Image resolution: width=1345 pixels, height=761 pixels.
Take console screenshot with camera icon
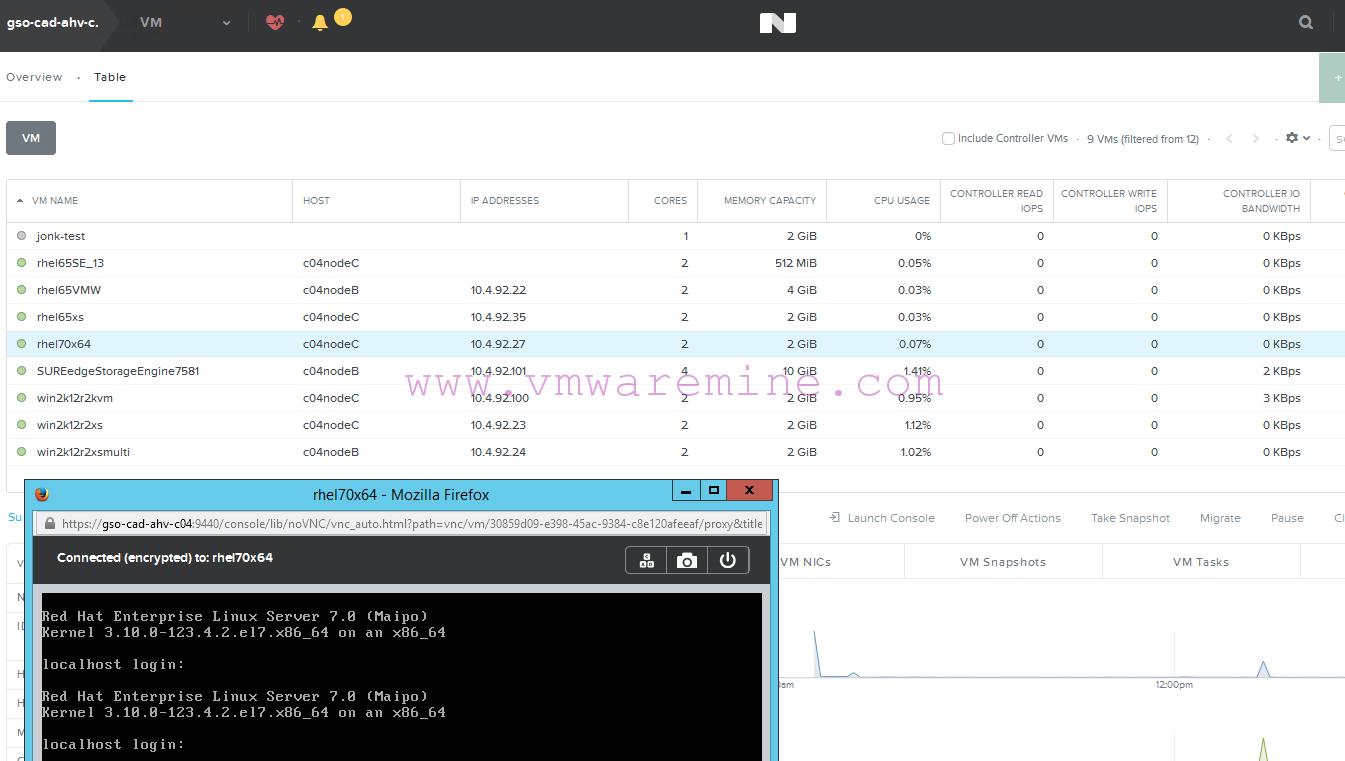[687, 560]
